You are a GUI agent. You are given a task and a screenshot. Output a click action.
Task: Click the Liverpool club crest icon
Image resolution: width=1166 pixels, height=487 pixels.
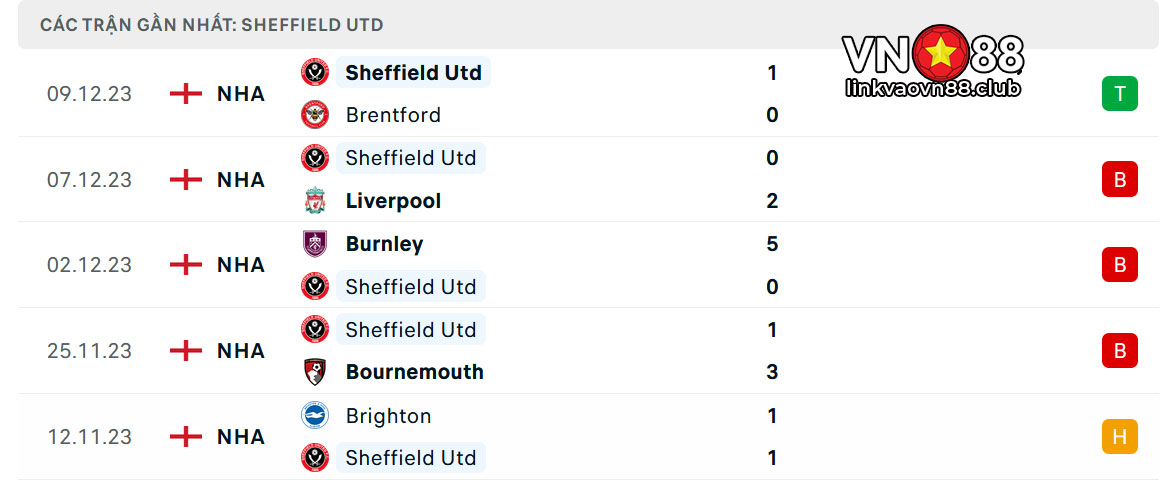315,201
